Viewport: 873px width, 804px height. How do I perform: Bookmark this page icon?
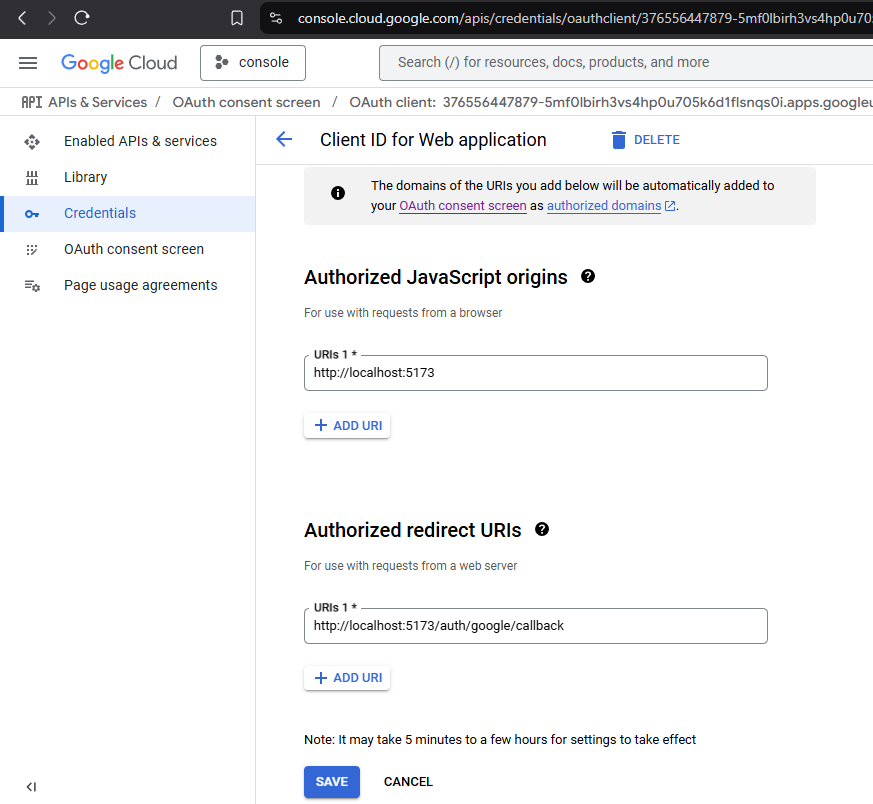237,18
